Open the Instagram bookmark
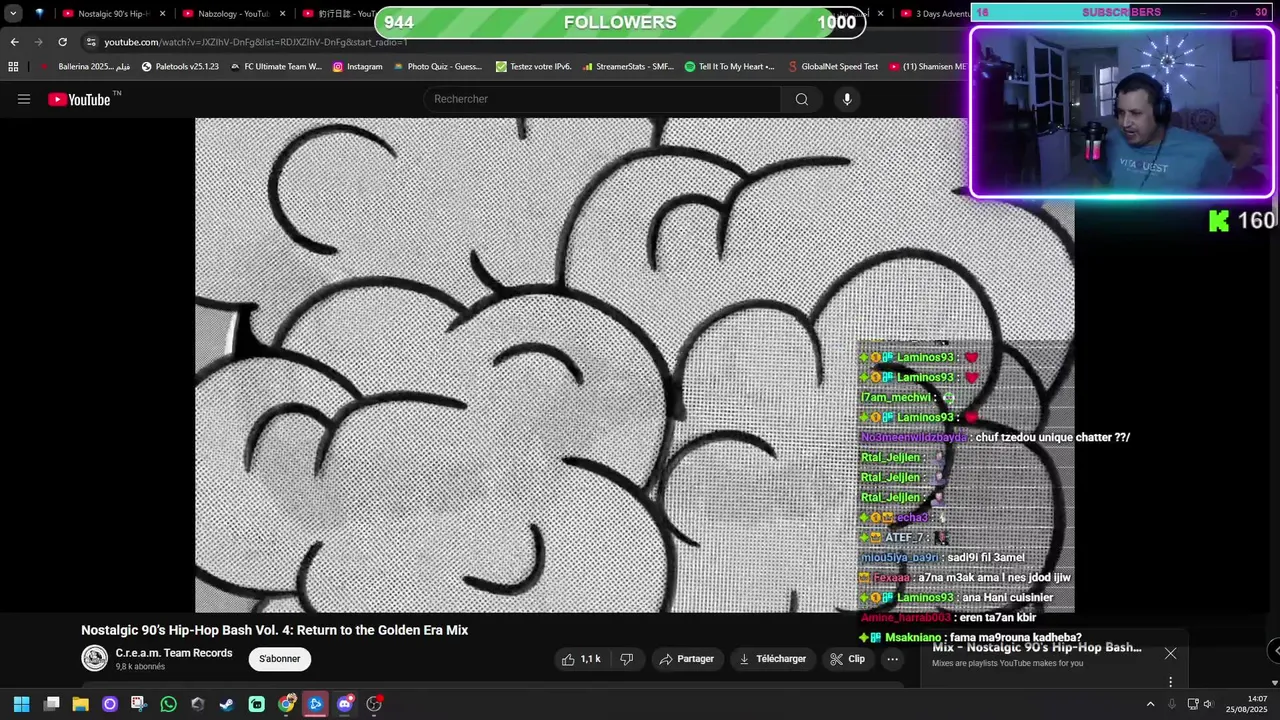This screenshot has height=720, width=1280. (357, 67)
